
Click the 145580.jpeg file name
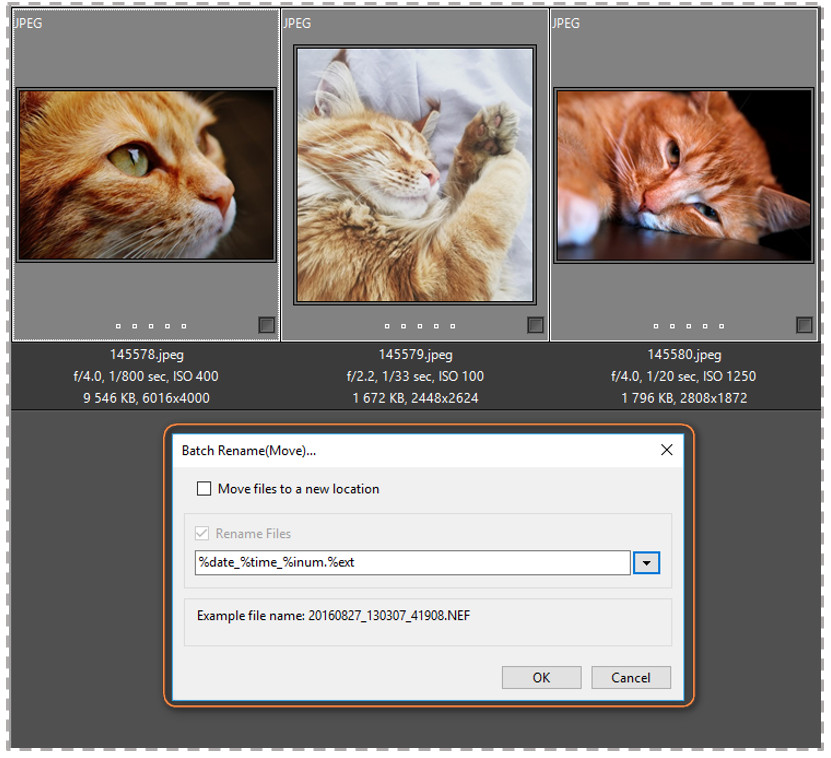684,355
